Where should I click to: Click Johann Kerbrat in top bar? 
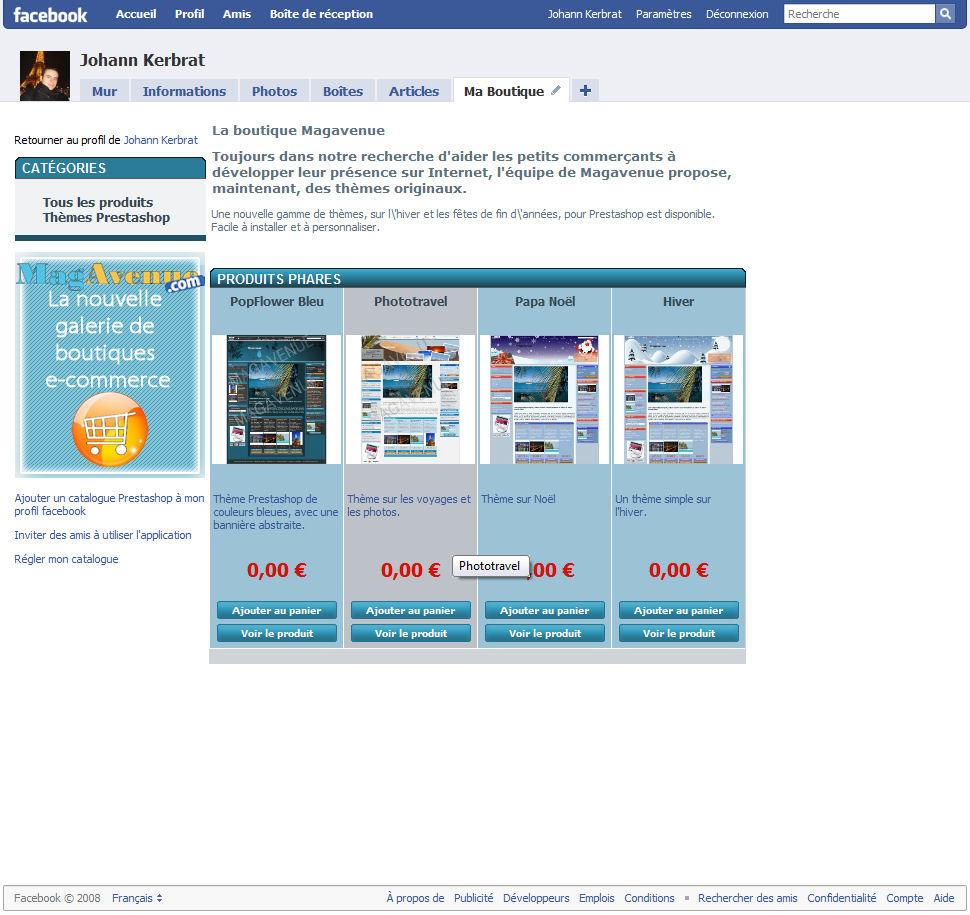(x=585, y=14)
